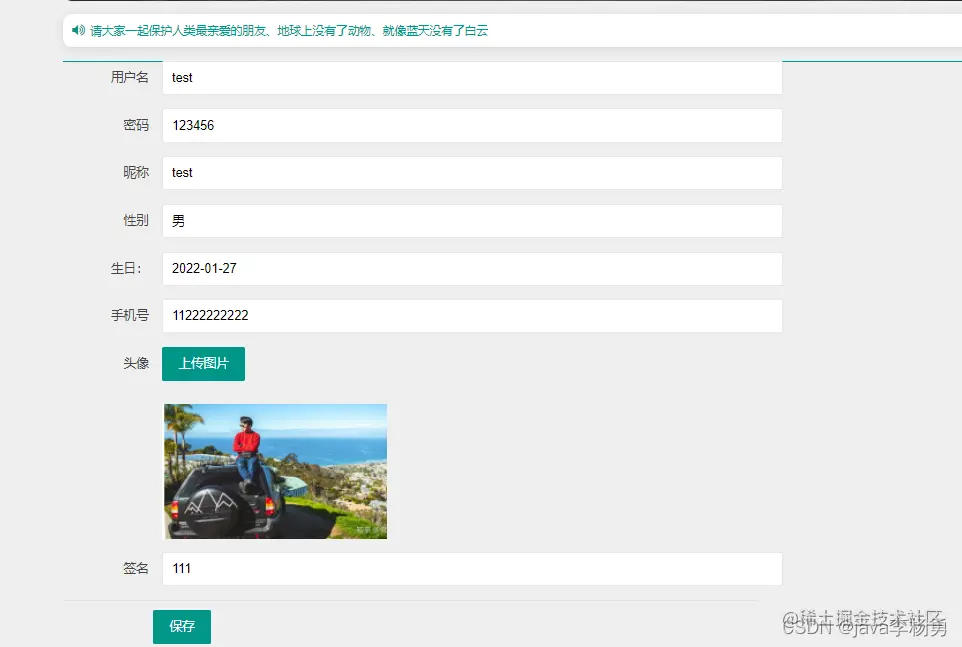Screen dimensions: 962x647
Task: Select the 性别 field showing 男
Action: (x=472, y=221)
